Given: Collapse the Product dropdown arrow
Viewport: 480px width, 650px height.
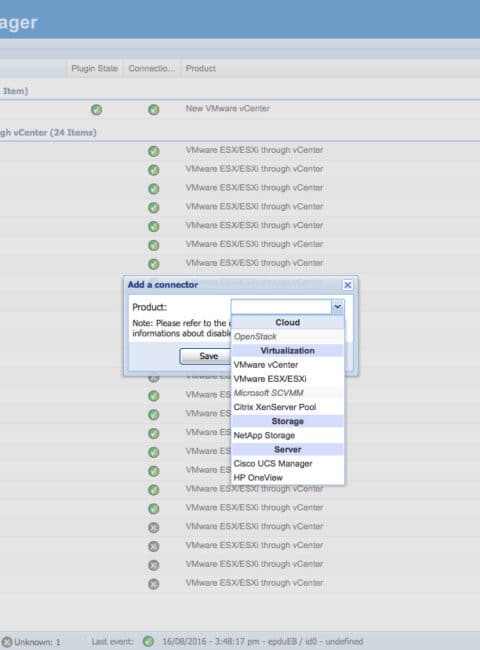Looking at the screenshot, I should (337, 307).
